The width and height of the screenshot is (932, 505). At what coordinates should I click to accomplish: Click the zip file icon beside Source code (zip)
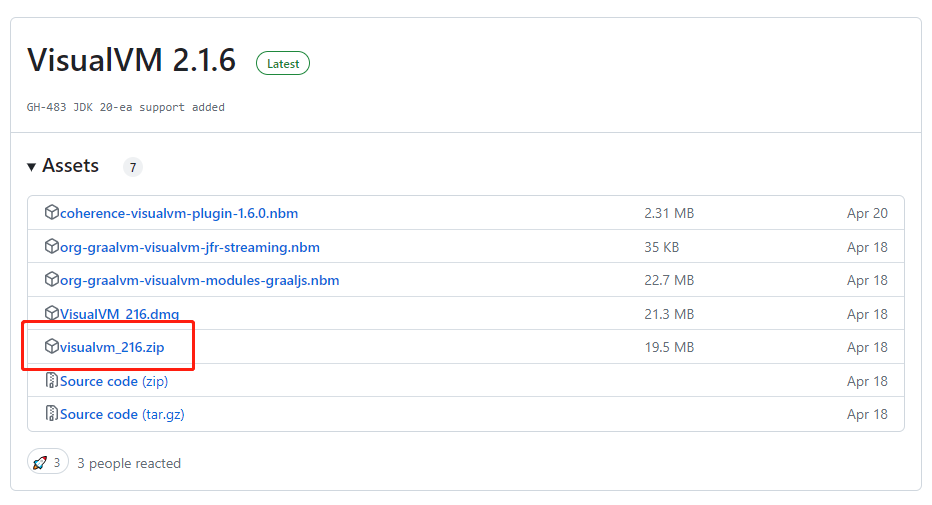pyautogui.click(x=52, y=380)
